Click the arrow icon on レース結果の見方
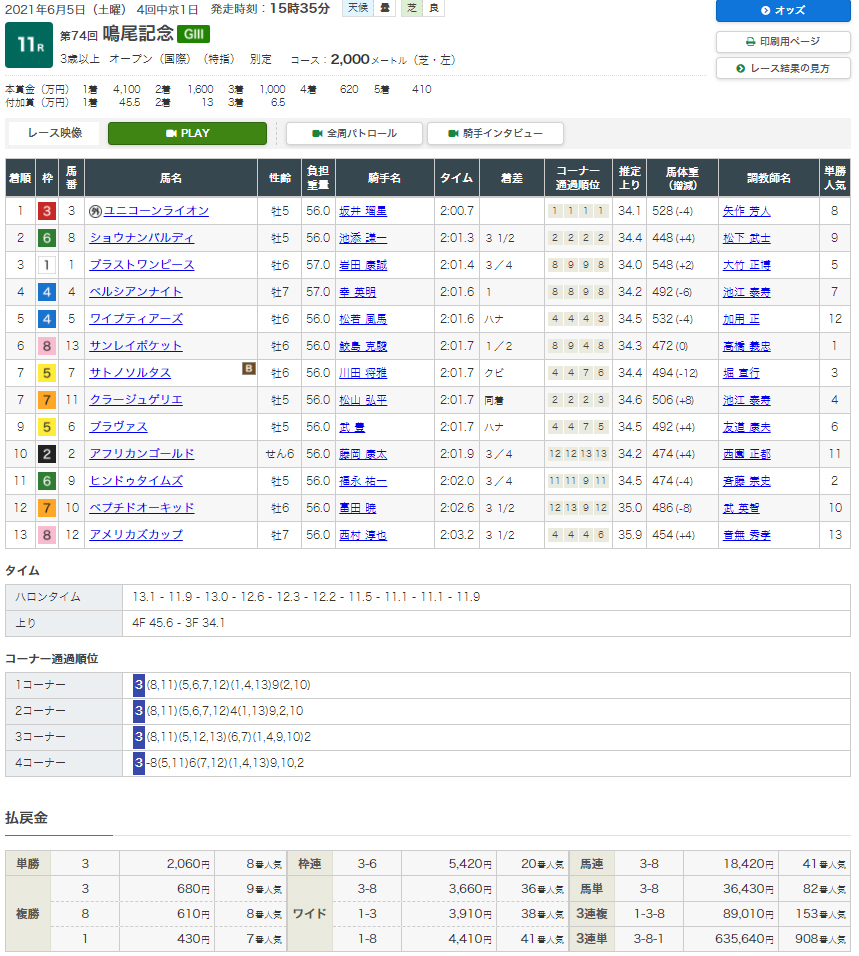Image resolution: width=859 pixels, height=956 pixels. coord(740,68)
